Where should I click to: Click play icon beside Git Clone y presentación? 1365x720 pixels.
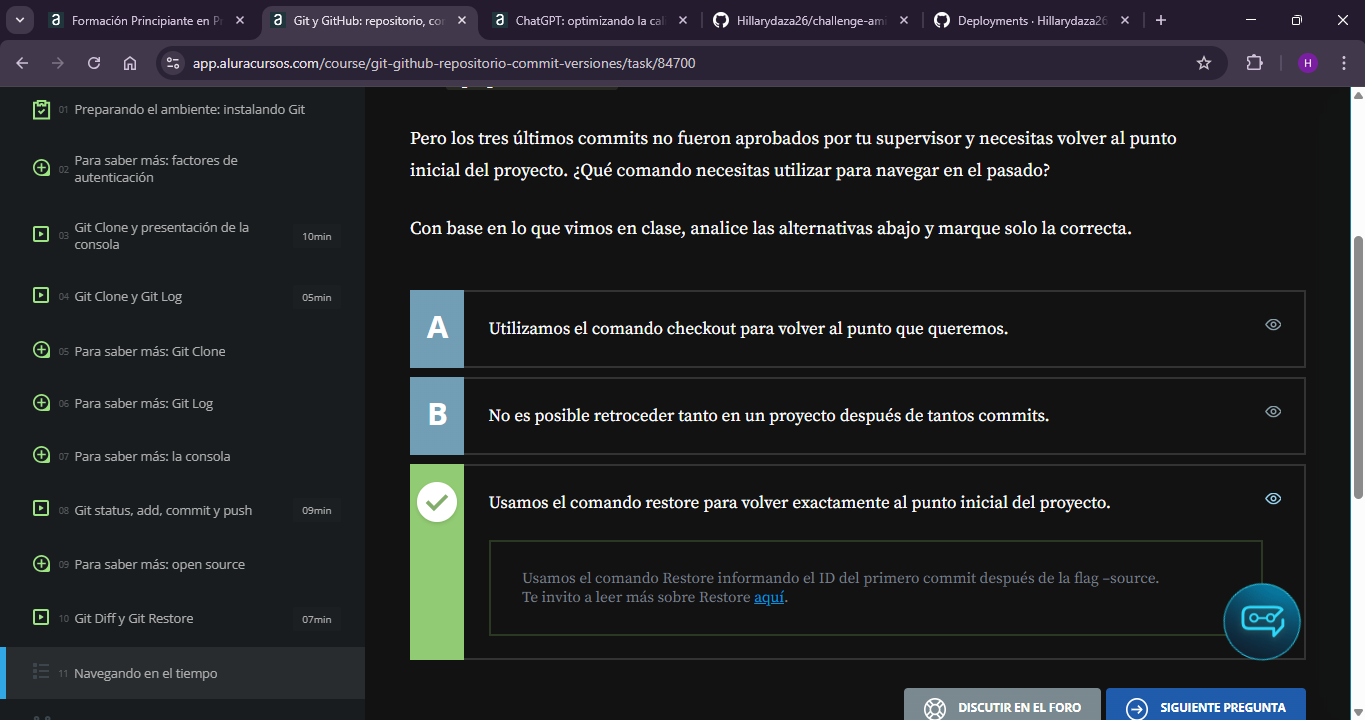(41, 235)
